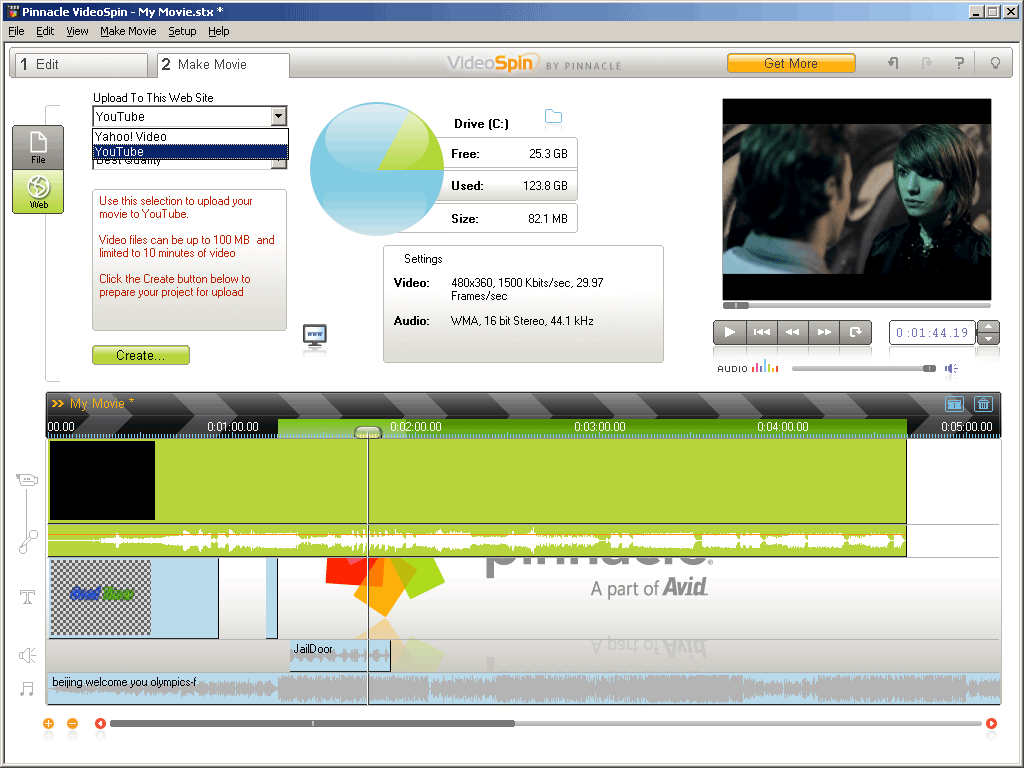Select the title track T icon
Viewport: 1024px width, 768px height.
(27, 597)
